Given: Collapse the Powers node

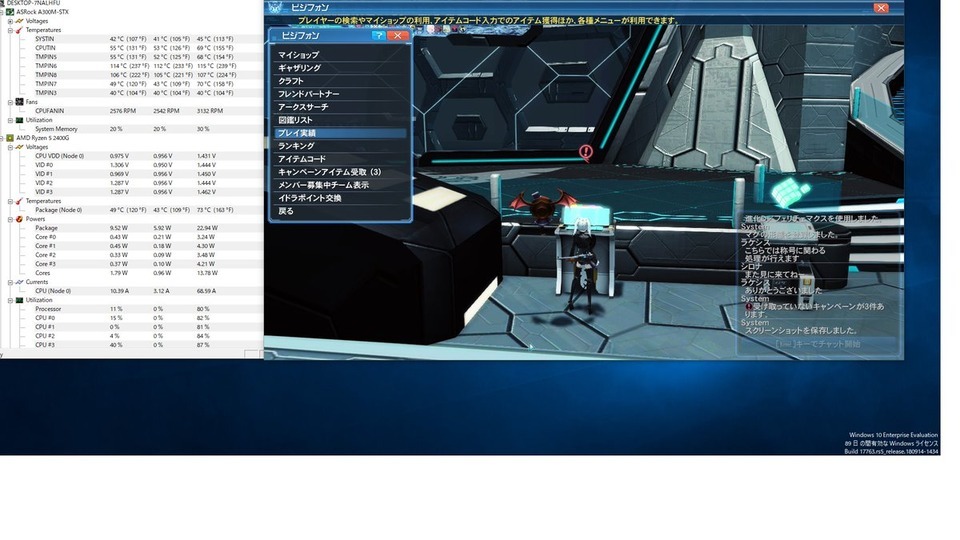Looking at the screenshot, I should [10, 219].
